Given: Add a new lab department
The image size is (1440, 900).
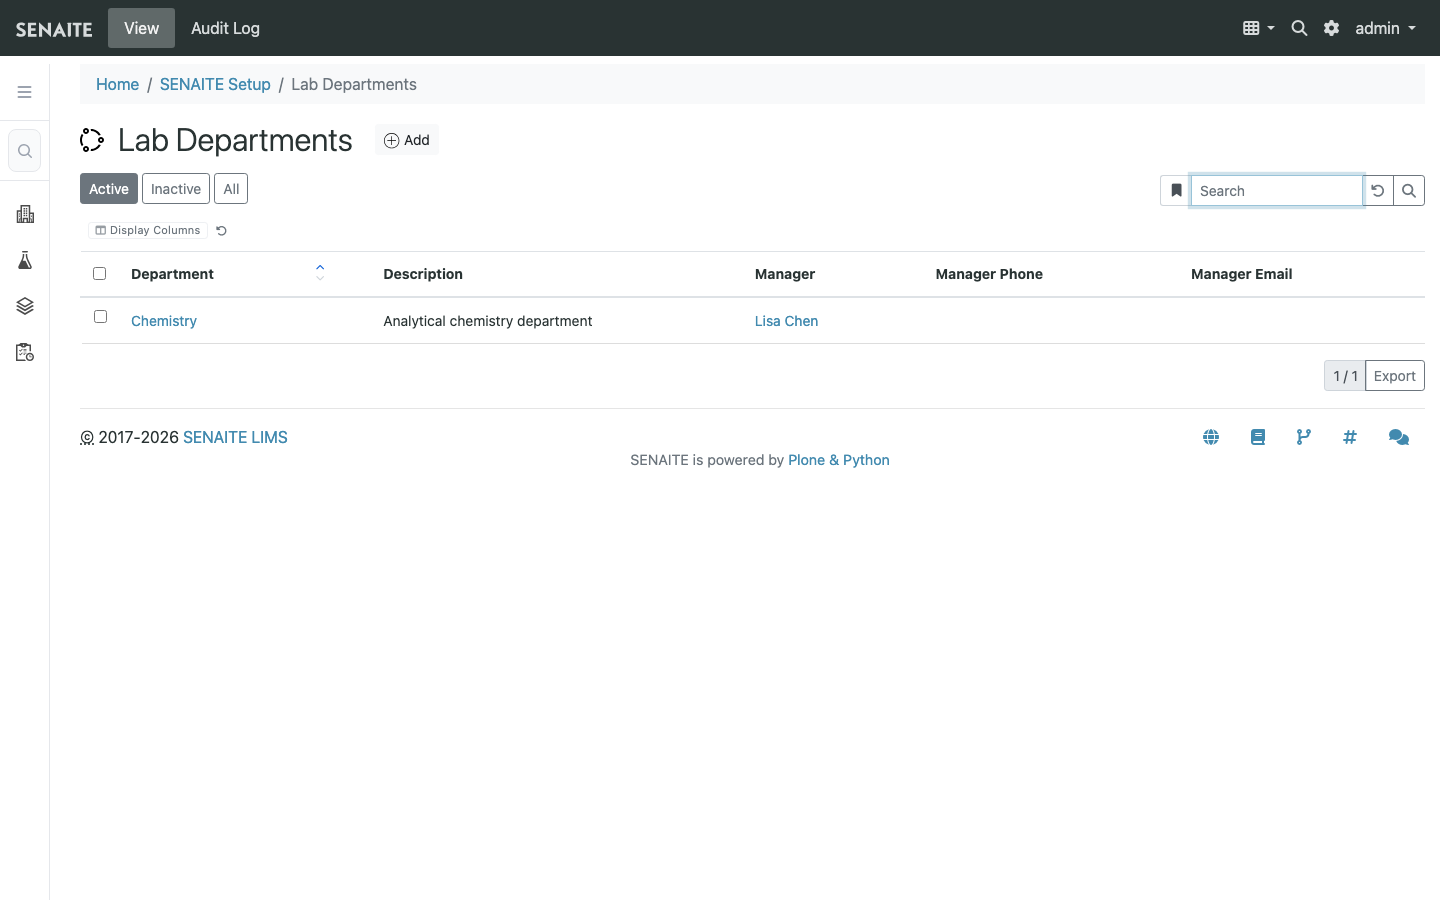Looking at the screenshot, I should point(407,140).
